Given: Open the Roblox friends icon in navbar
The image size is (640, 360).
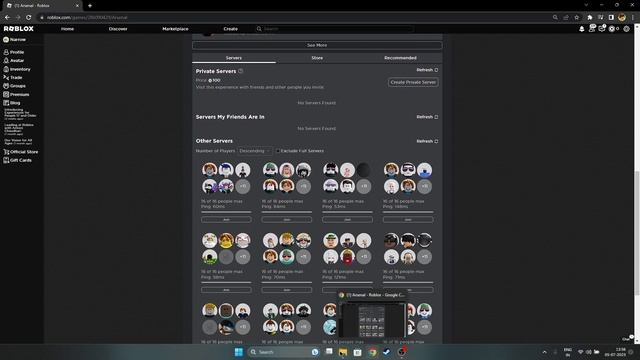Looking at the screenshot, I should [592, 29].
